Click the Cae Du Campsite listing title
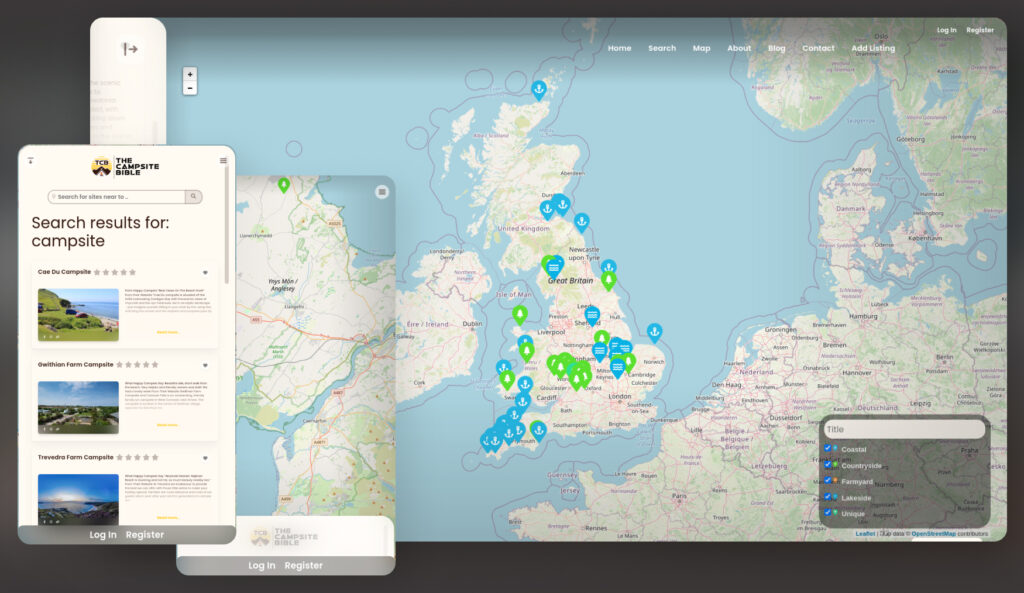This screenshot has height=593, width=1024. (x=64, y=272)
